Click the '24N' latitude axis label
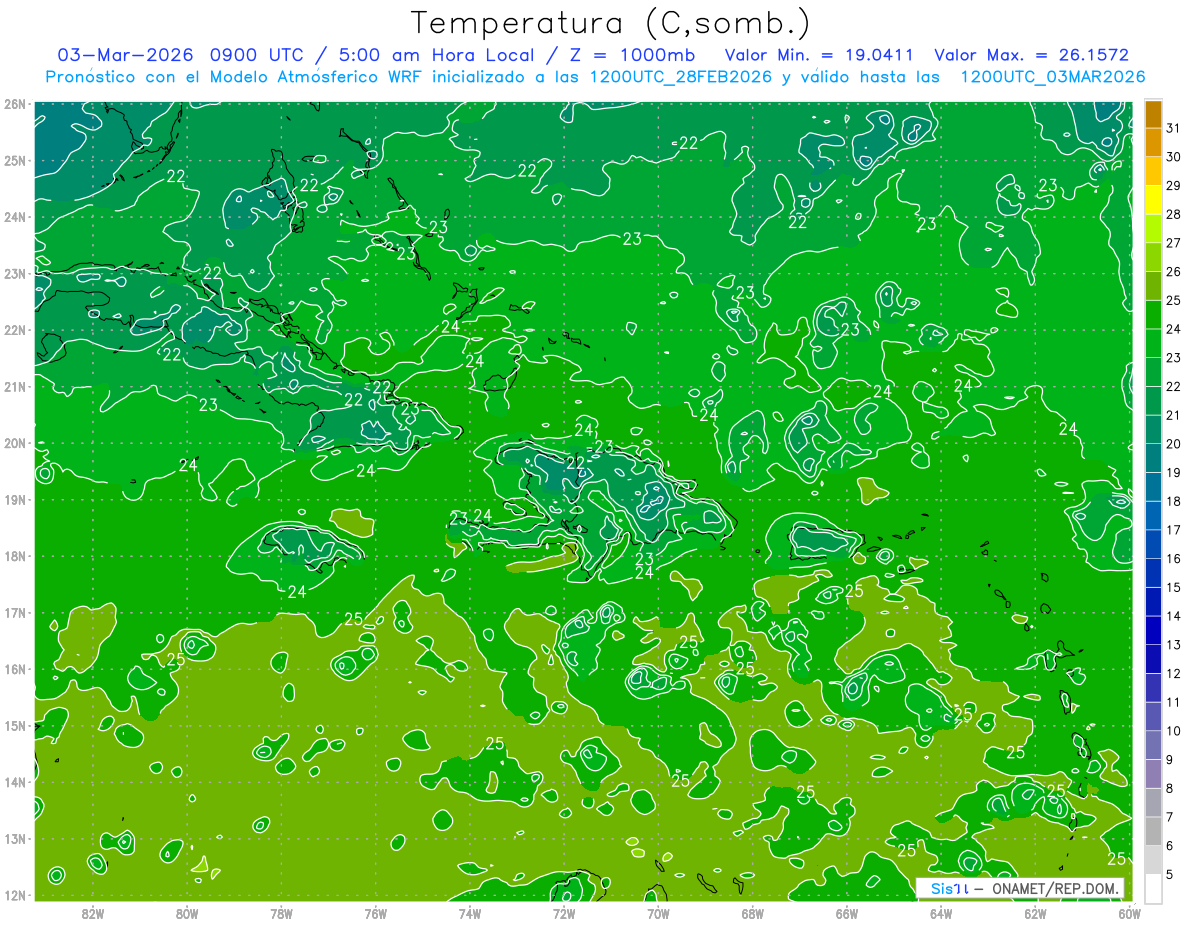 (x=14, y=217)
